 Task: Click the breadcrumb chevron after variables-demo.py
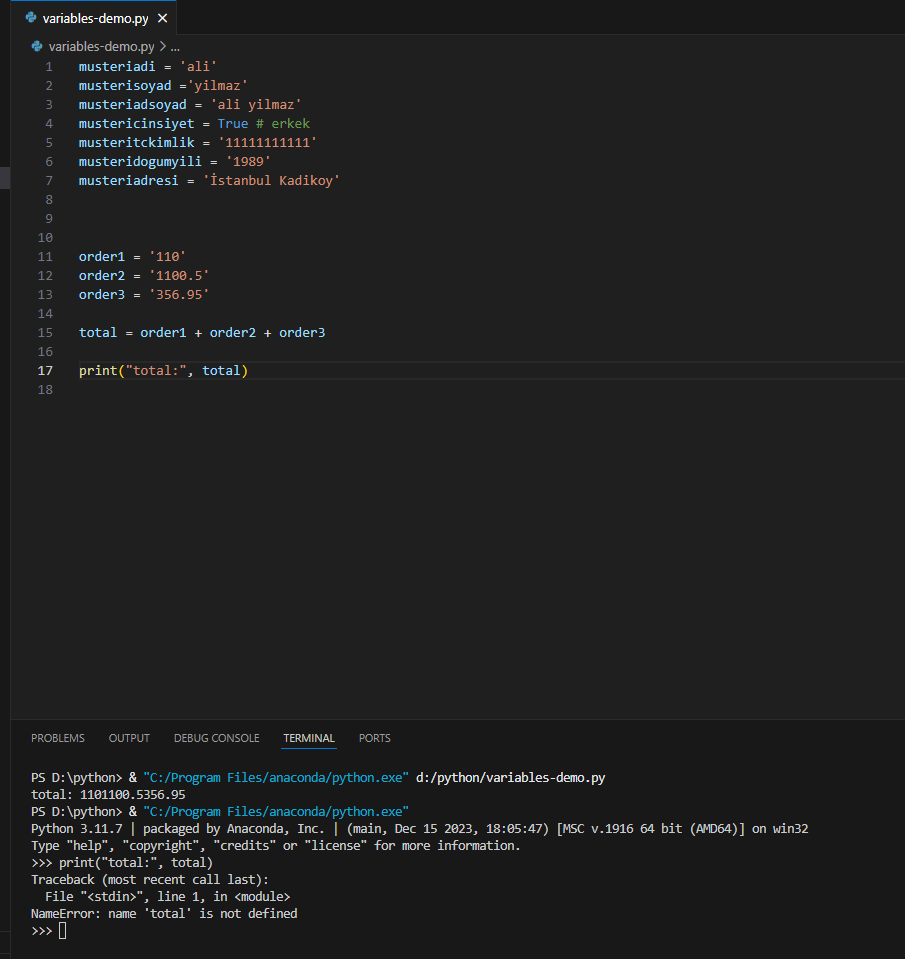[x=162, y=46]
